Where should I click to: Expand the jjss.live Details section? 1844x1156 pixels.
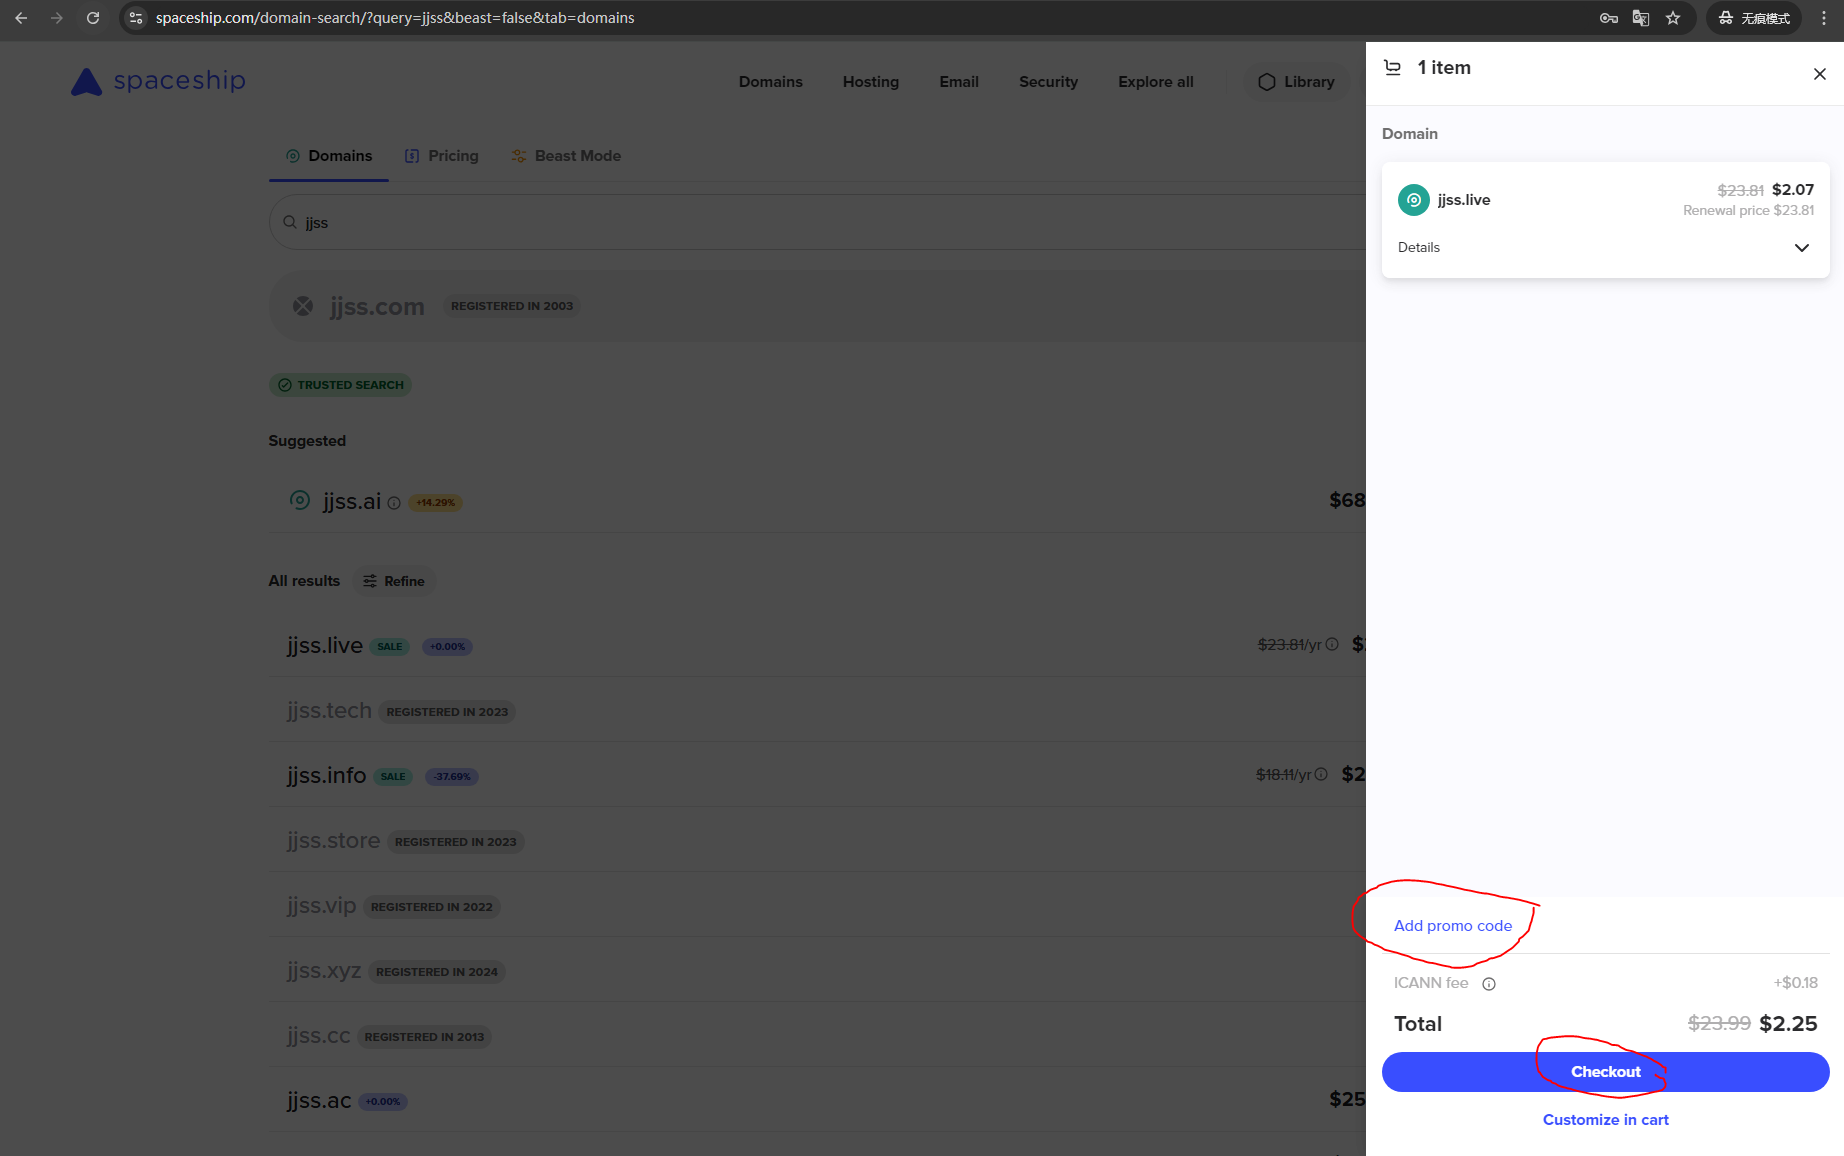pos(1801,248)
